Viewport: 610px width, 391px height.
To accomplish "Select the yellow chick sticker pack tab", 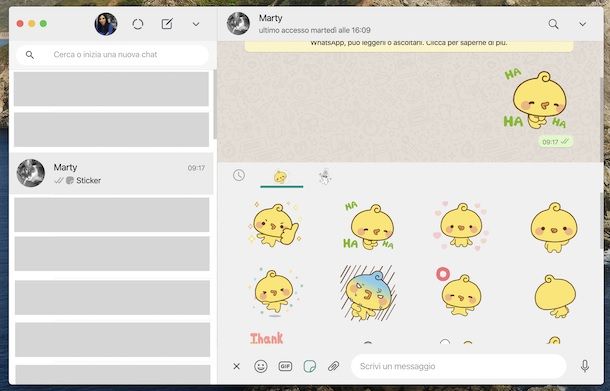I will click(281, 177).
